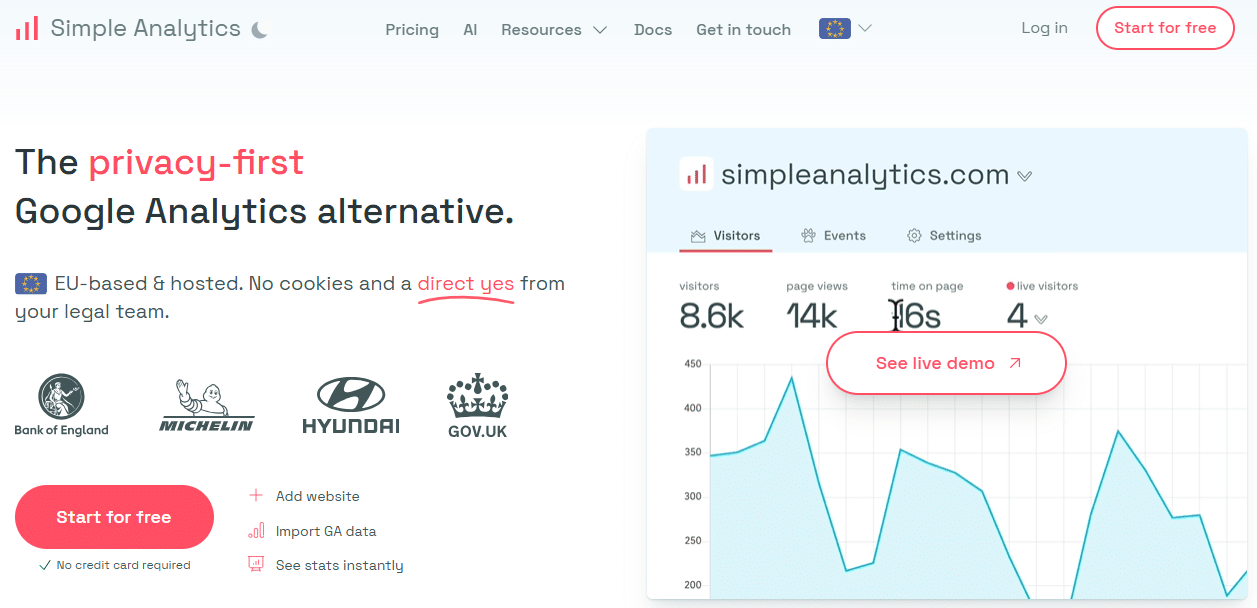Screen dimensions: 1257x608
Task: Click the 'No credit card required' note
Action: pos(114,565)
